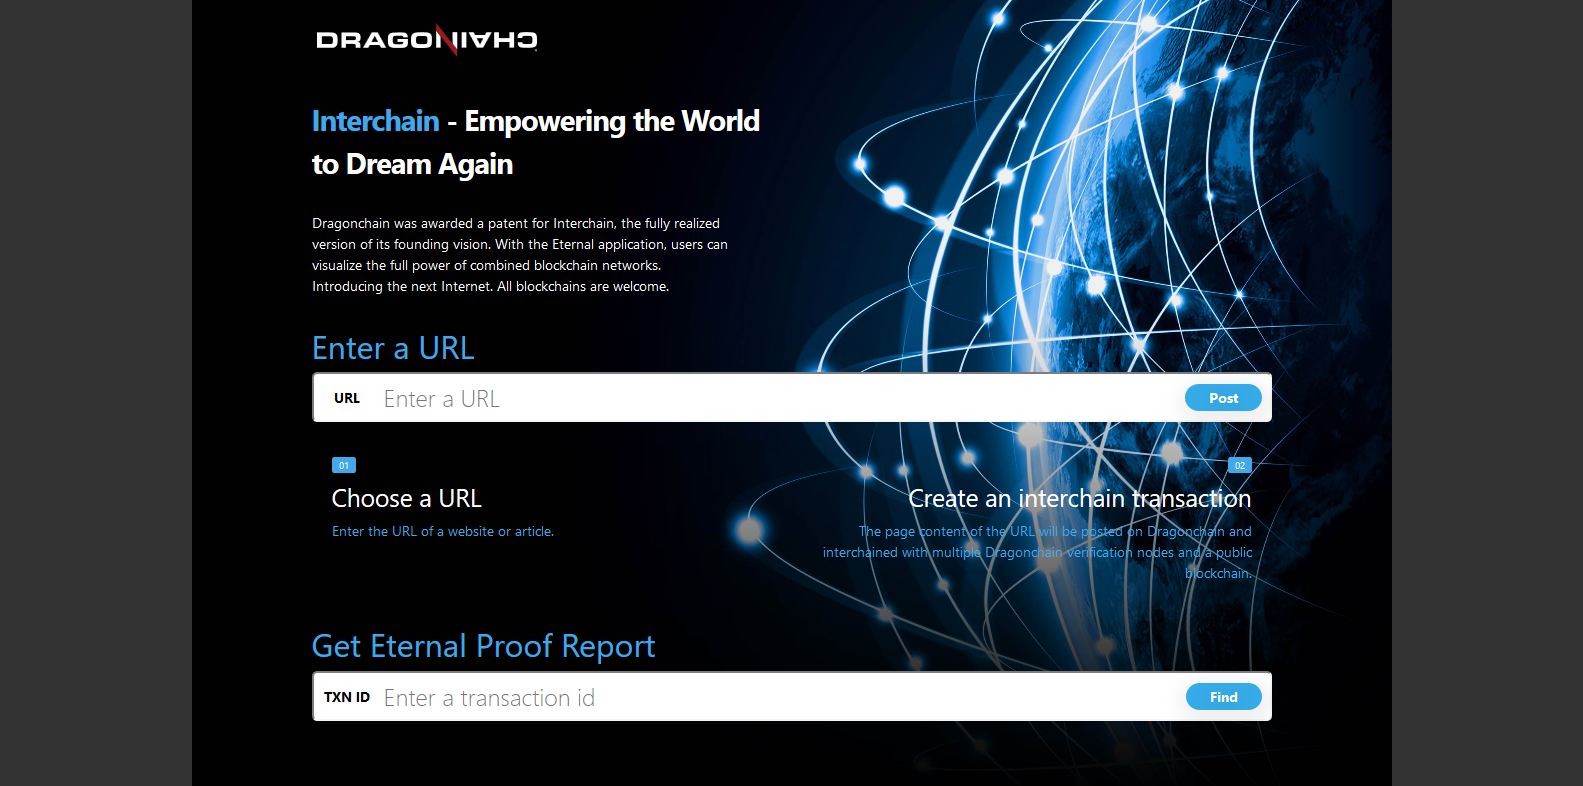This screenshot has width=1583, height=786.
Task: Click the Interchain heading word
Action: click(x=375, y=121)
